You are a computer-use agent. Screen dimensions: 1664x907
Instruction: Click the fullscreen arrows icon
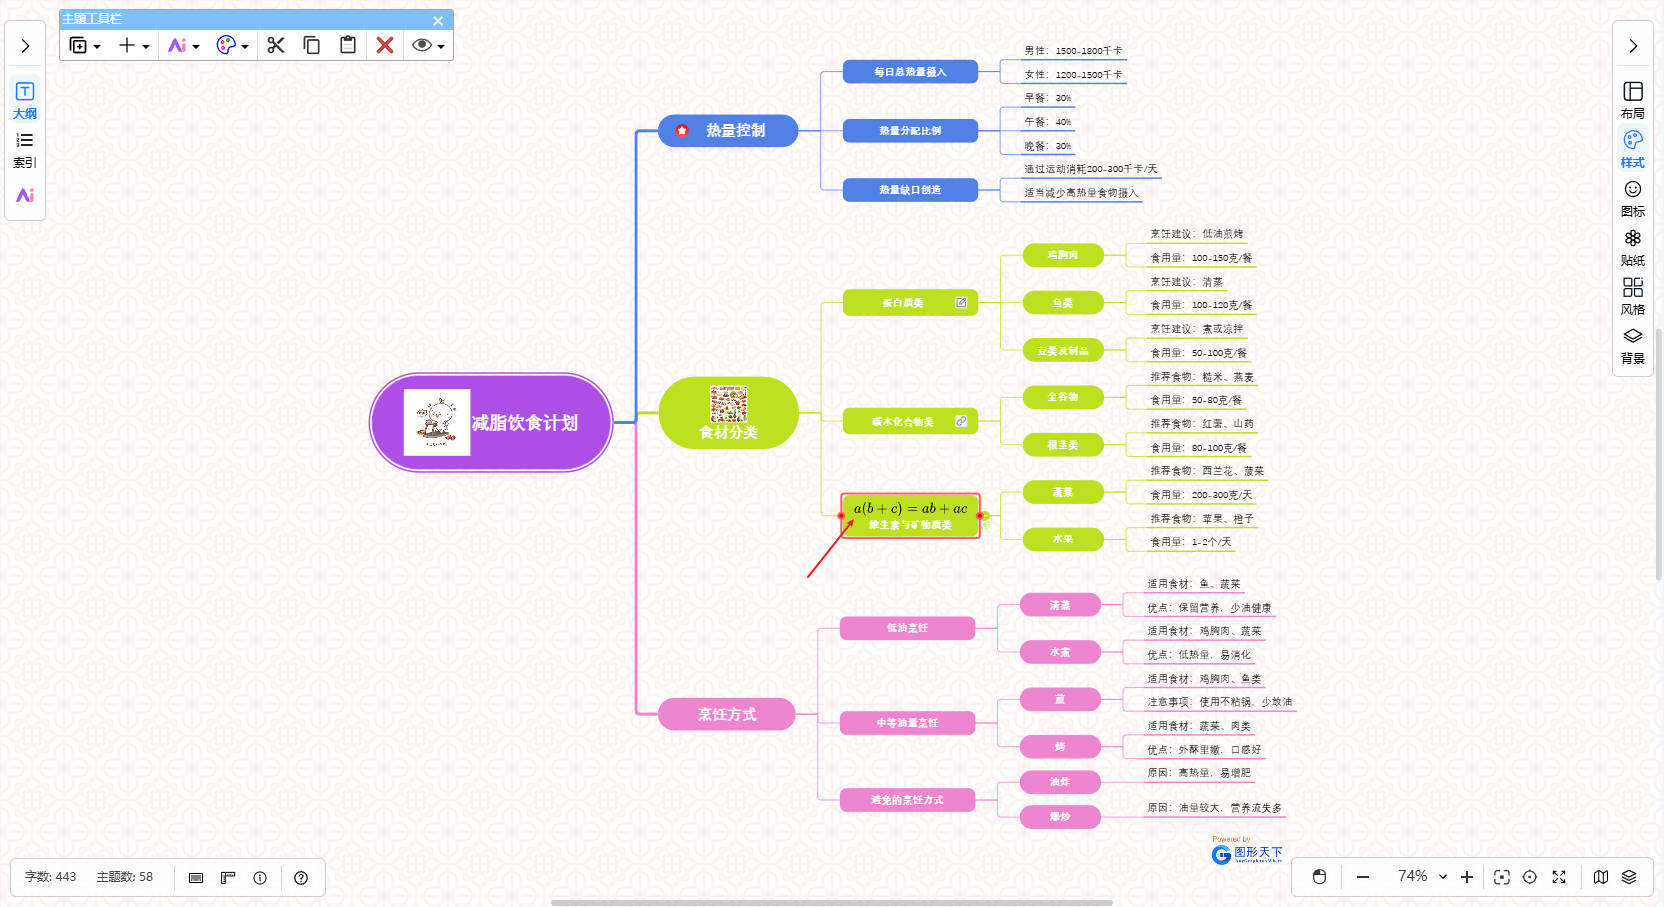coord(1558,877)
